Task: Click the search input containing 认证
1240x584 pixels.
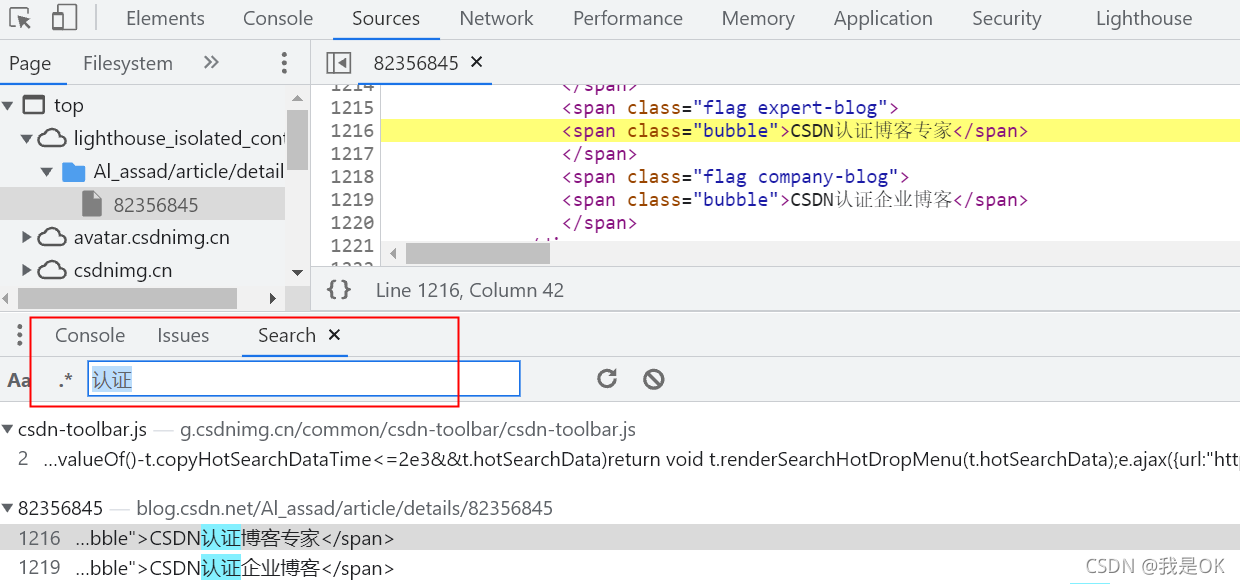Action: 304,379
